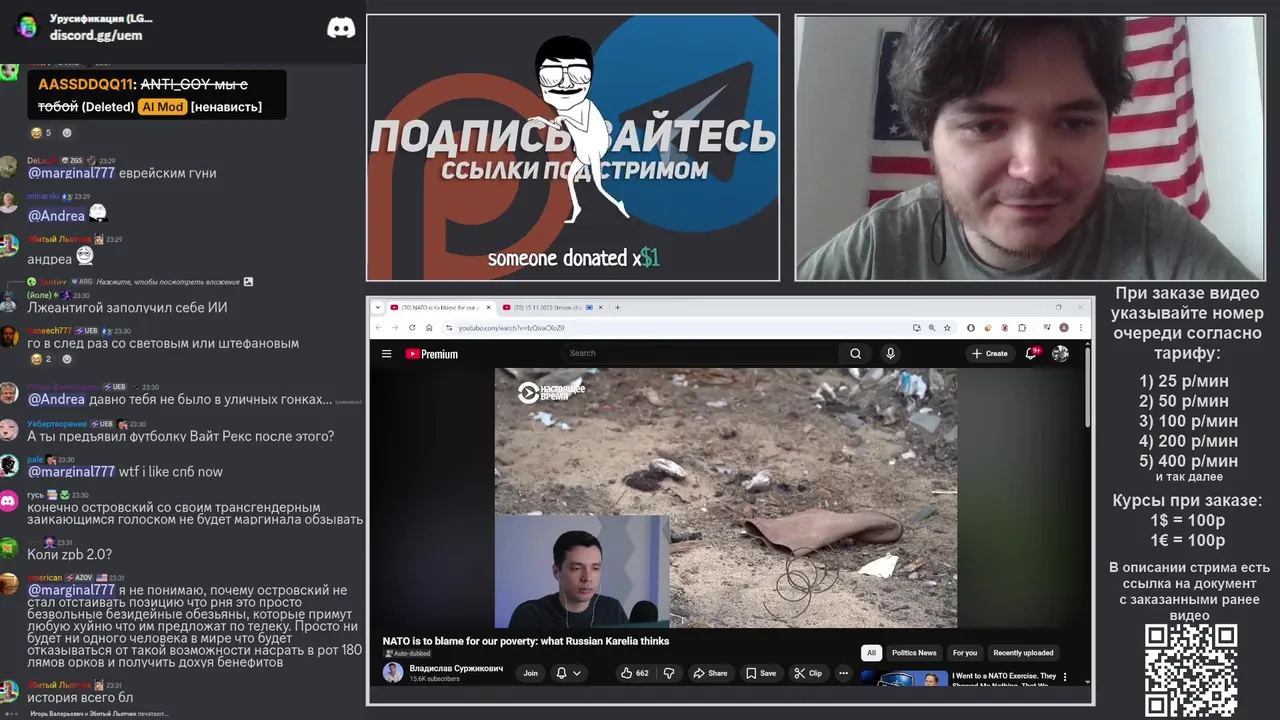This screenshot has width=1280, height=720.
Task: Click the QR code in the overlay
Action: tap(1191, 671)
